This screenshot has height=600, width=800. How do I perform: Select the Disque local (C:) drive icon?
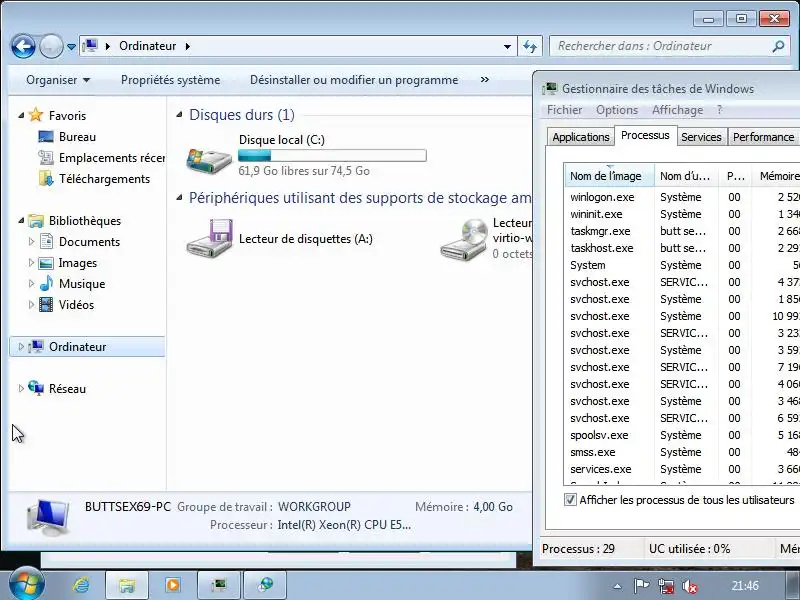[x=209, y=160]
